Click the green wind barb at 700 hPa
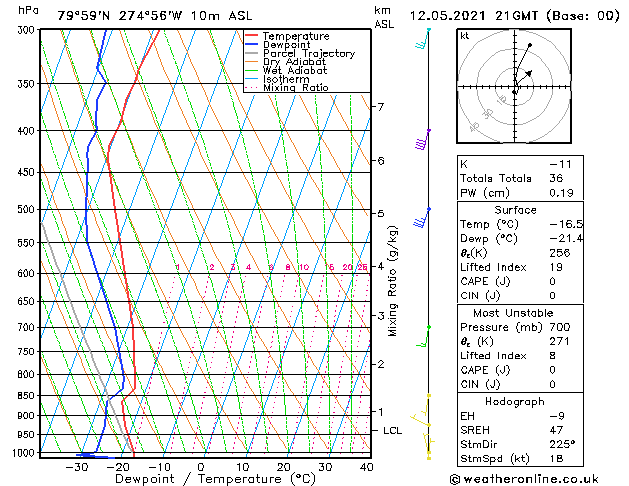 point(424,335)
